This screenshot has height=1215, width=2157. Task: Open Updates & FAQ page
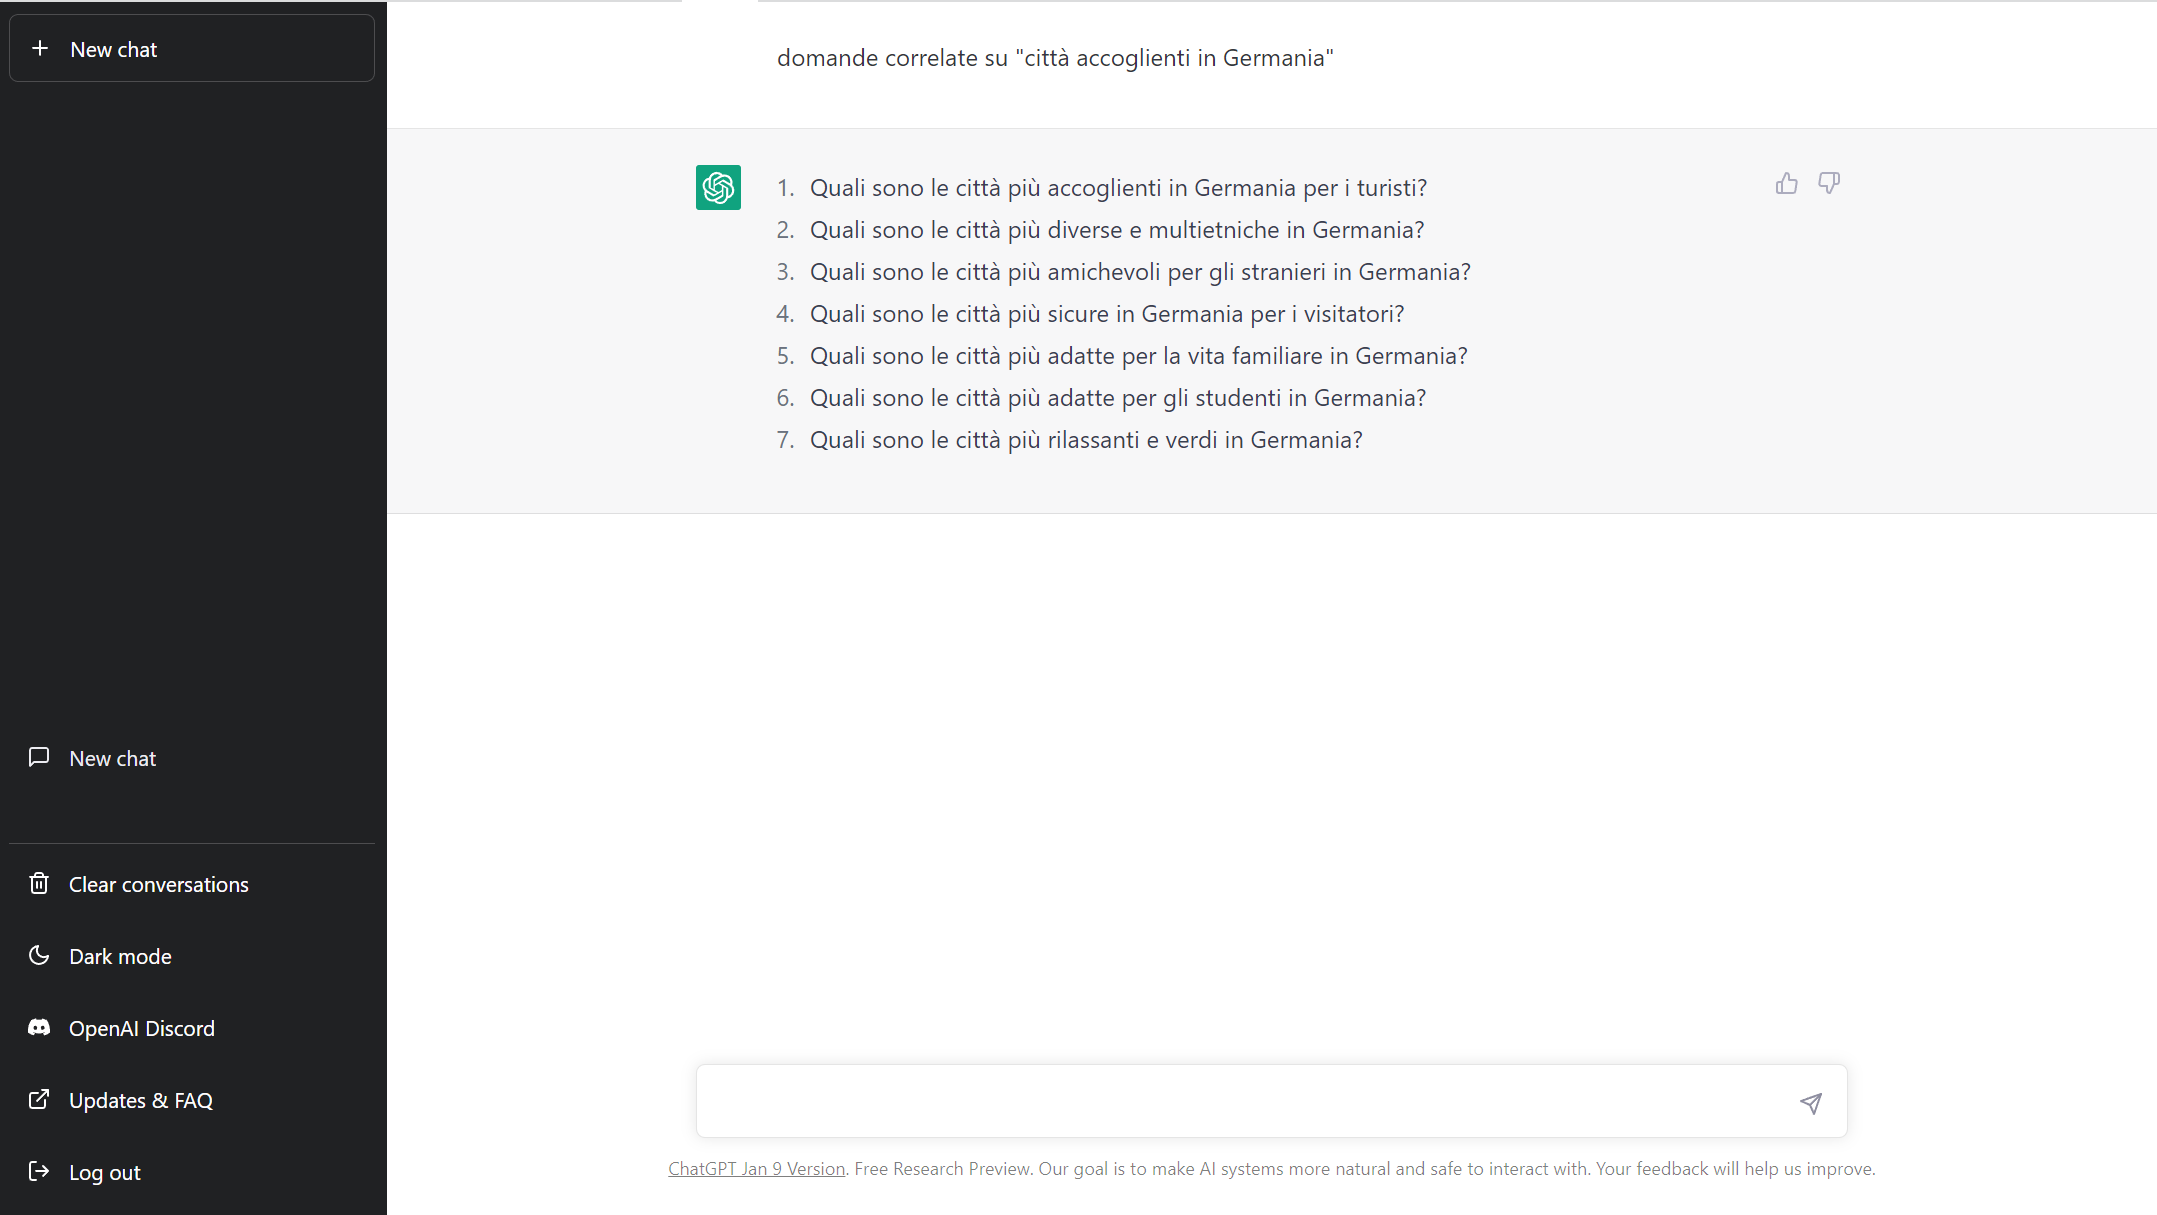[x=140, y=1100]
